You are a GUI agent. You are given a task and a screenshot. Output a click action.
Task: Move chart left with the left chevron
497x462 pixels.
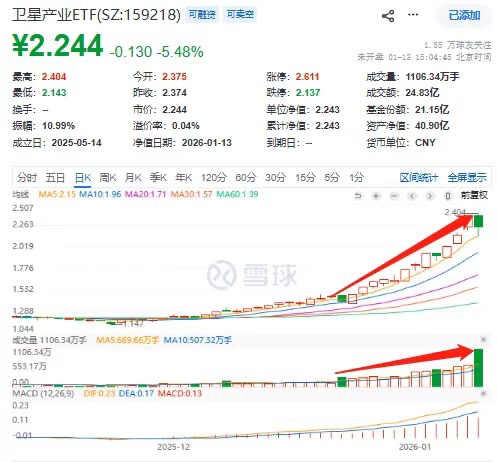coord(412,196)
